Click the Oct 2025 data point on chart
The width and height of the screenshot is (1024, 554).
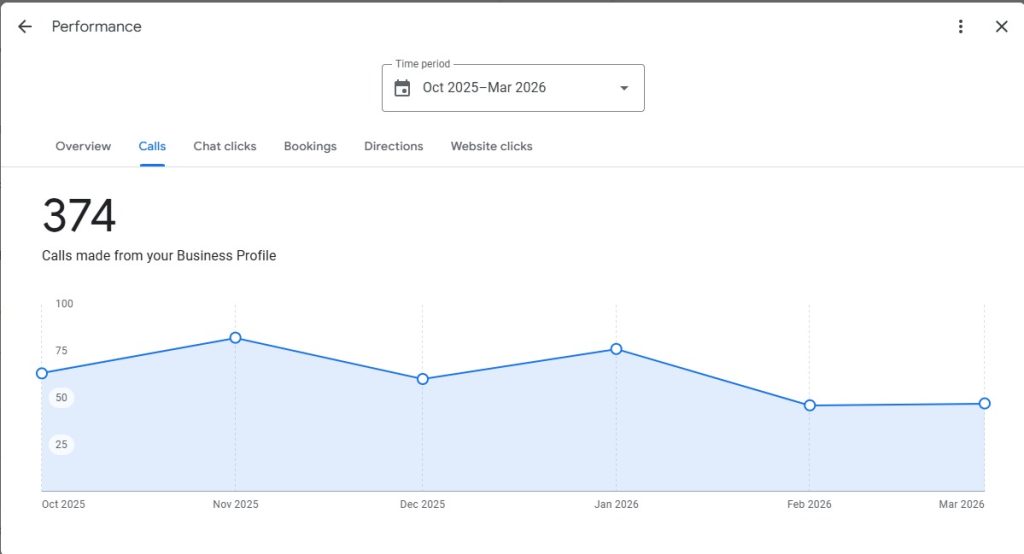(42, 373)
